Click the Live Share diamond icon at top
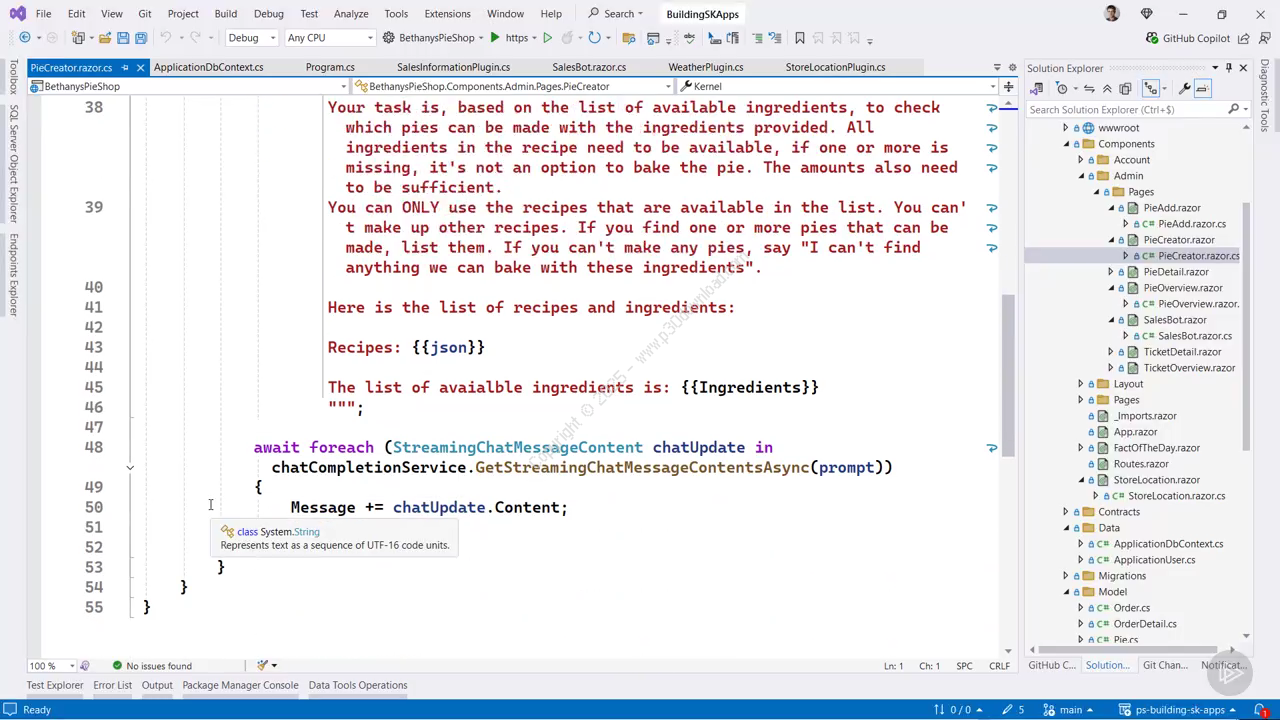 pyautogui.click(x=1146, y=14)
